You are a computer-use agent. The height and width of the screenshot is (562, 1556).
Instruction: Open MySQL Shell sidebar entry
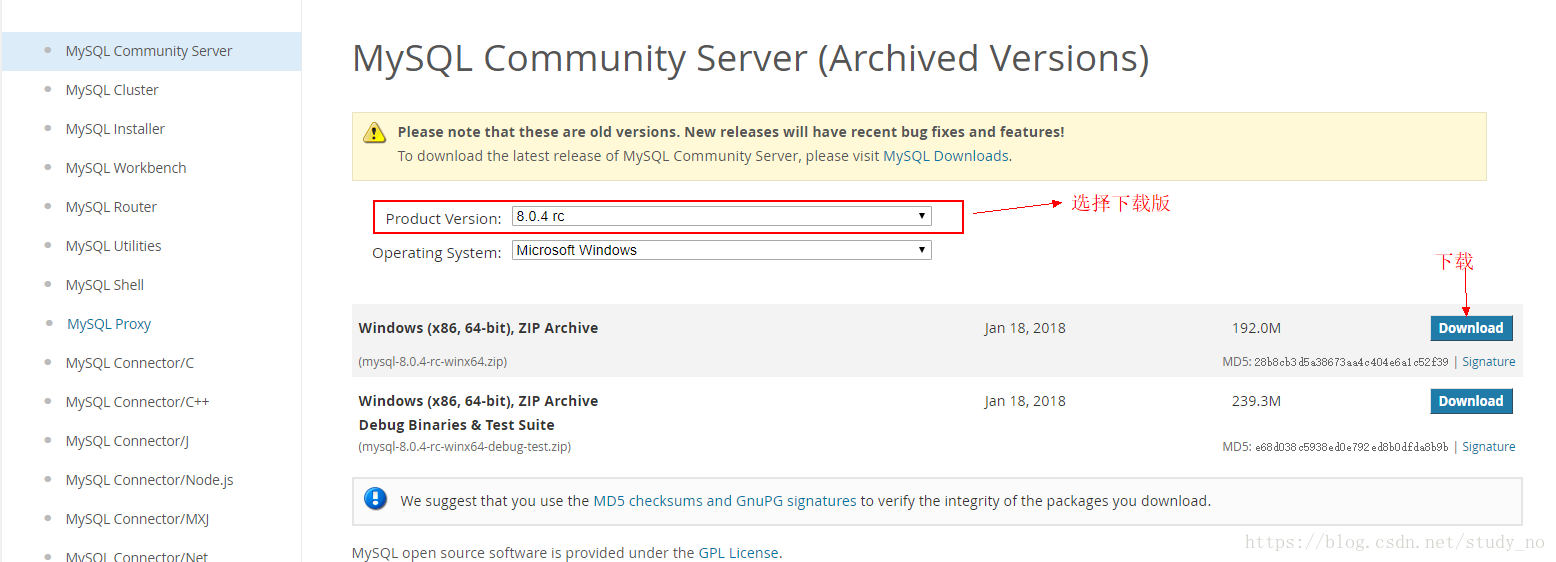point(105,285)
